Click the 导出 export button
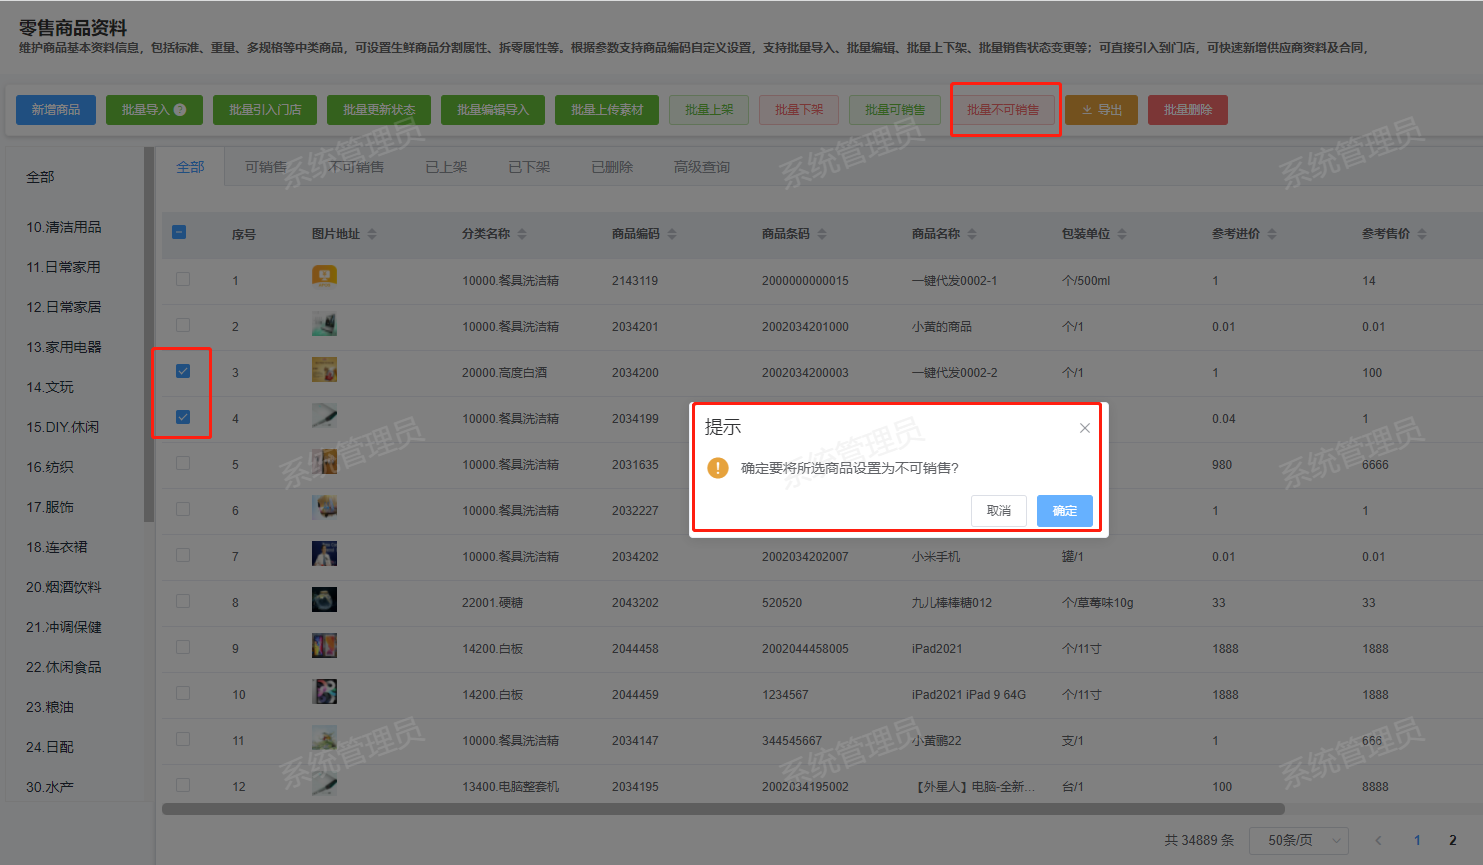Image resolution: width=1483 pixels, height=865 pixels. tap(1101, 110)
